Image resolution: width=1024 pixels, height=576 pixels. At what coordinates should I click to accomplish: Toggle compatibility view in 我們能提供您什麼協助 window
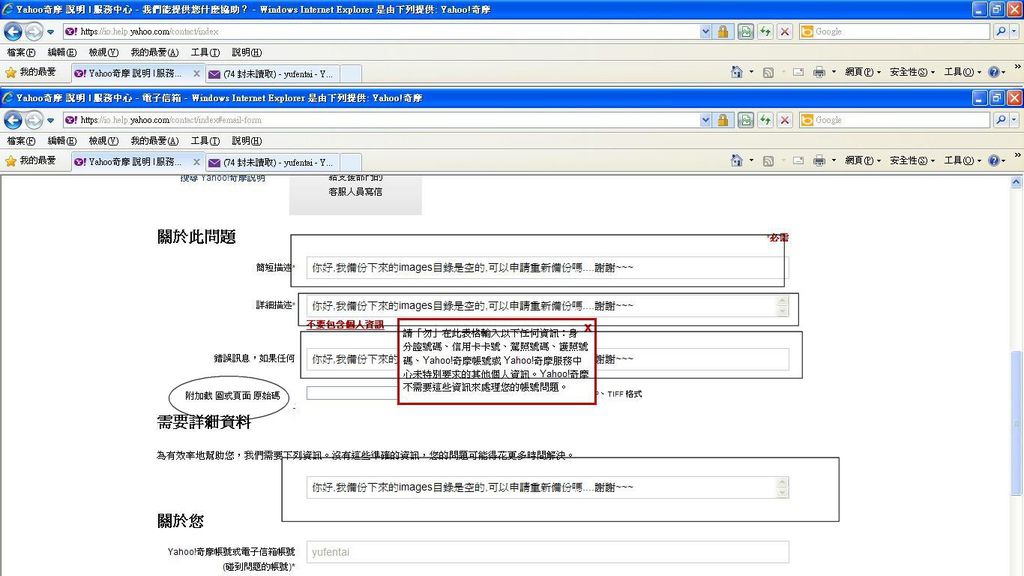pos(745,31)
